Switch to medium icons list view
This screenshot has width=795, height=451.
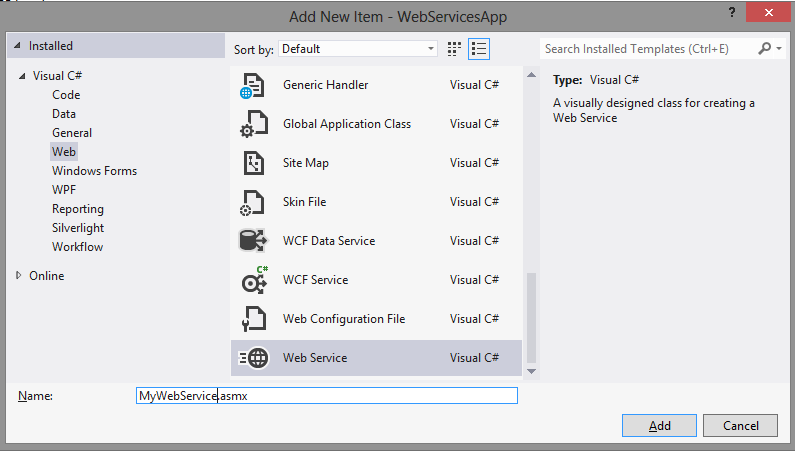click(479, 49)
